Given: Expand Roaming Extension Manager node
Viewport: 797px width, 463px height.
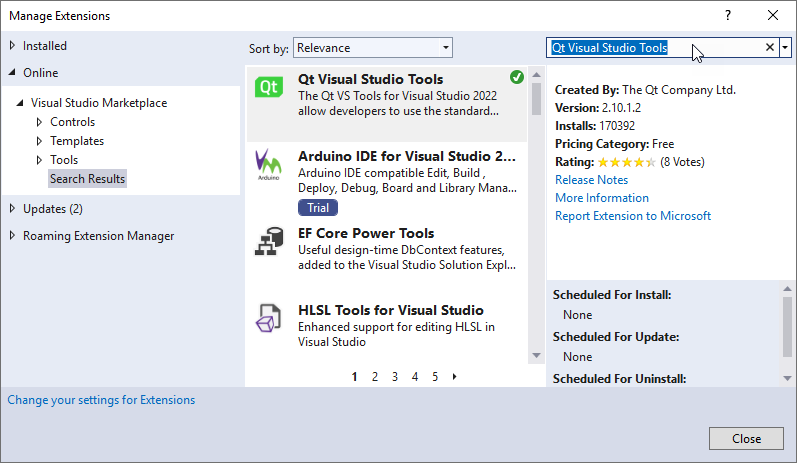Looking at the screenshot, I should coord(12,235).
